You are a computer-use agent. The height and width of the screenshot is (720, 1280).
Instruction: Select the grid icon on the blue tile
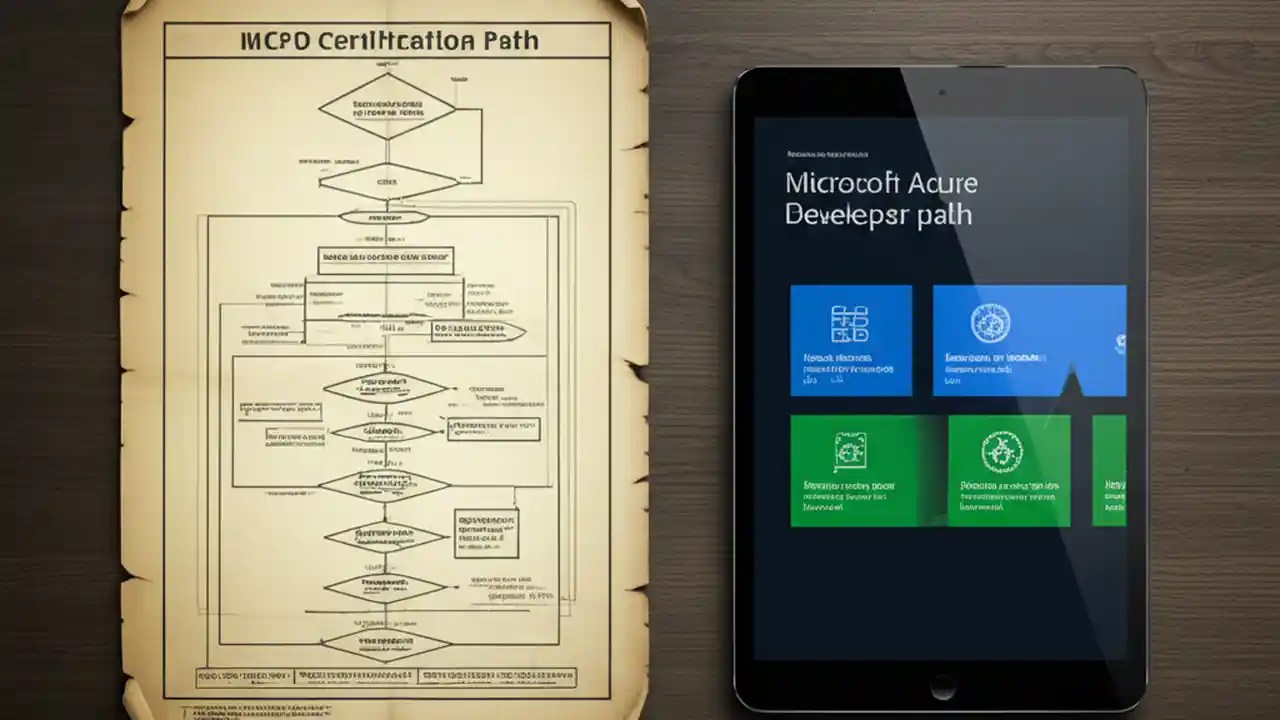coord(851,324)
